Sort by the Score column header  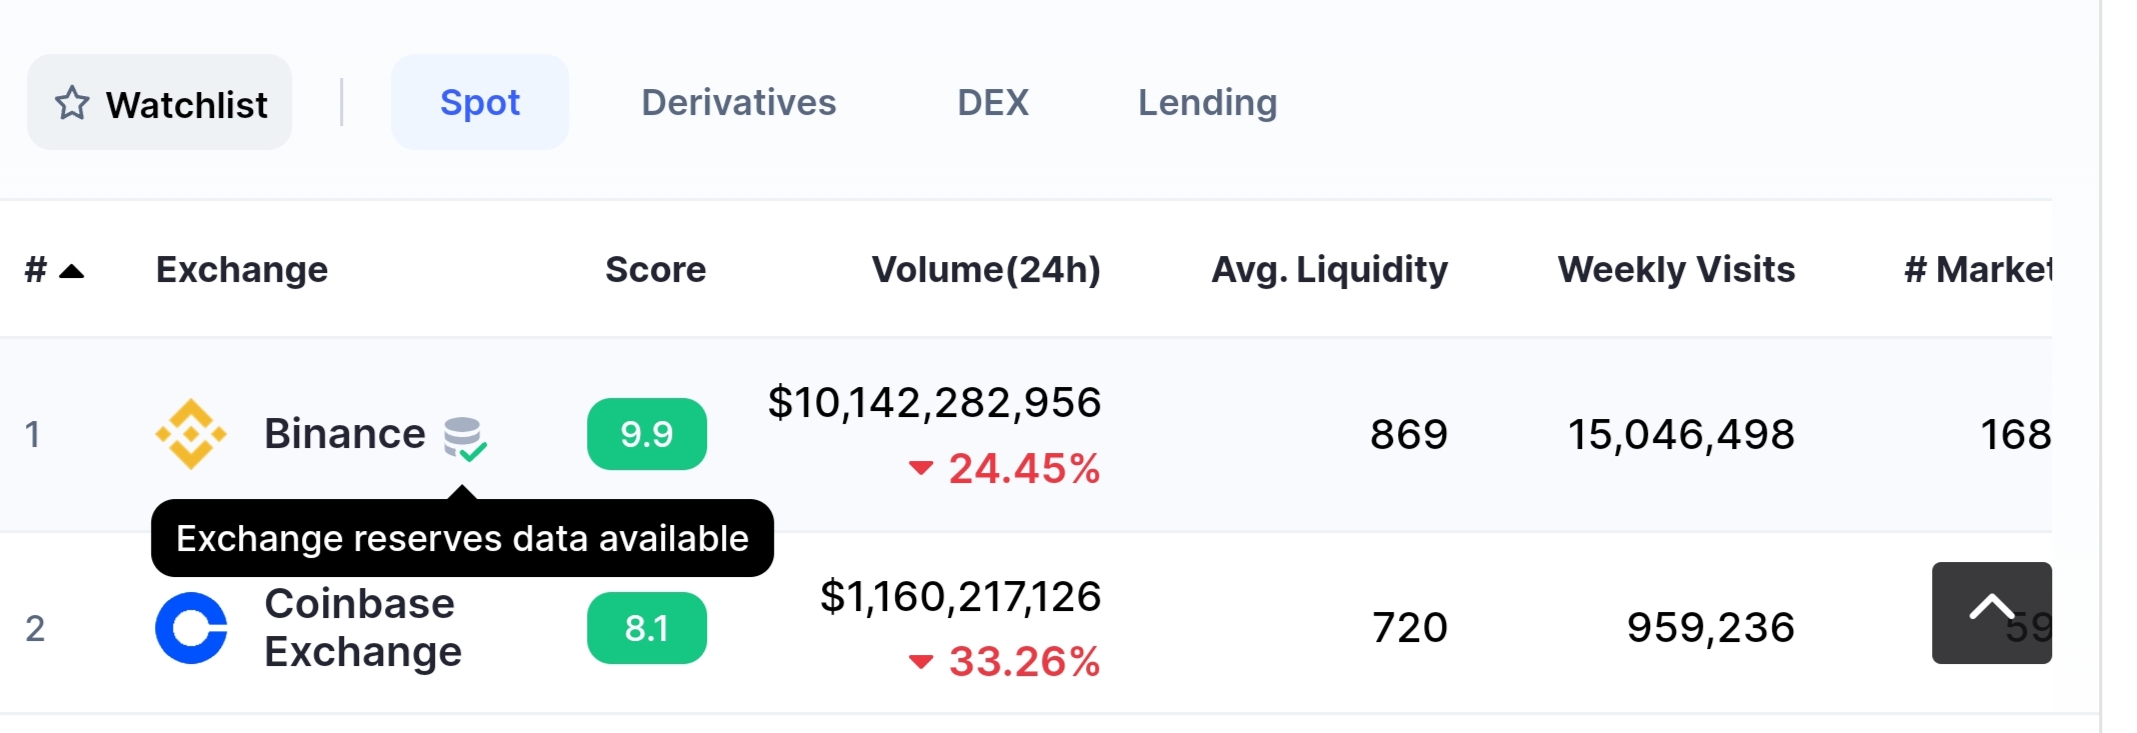point(656,269)
